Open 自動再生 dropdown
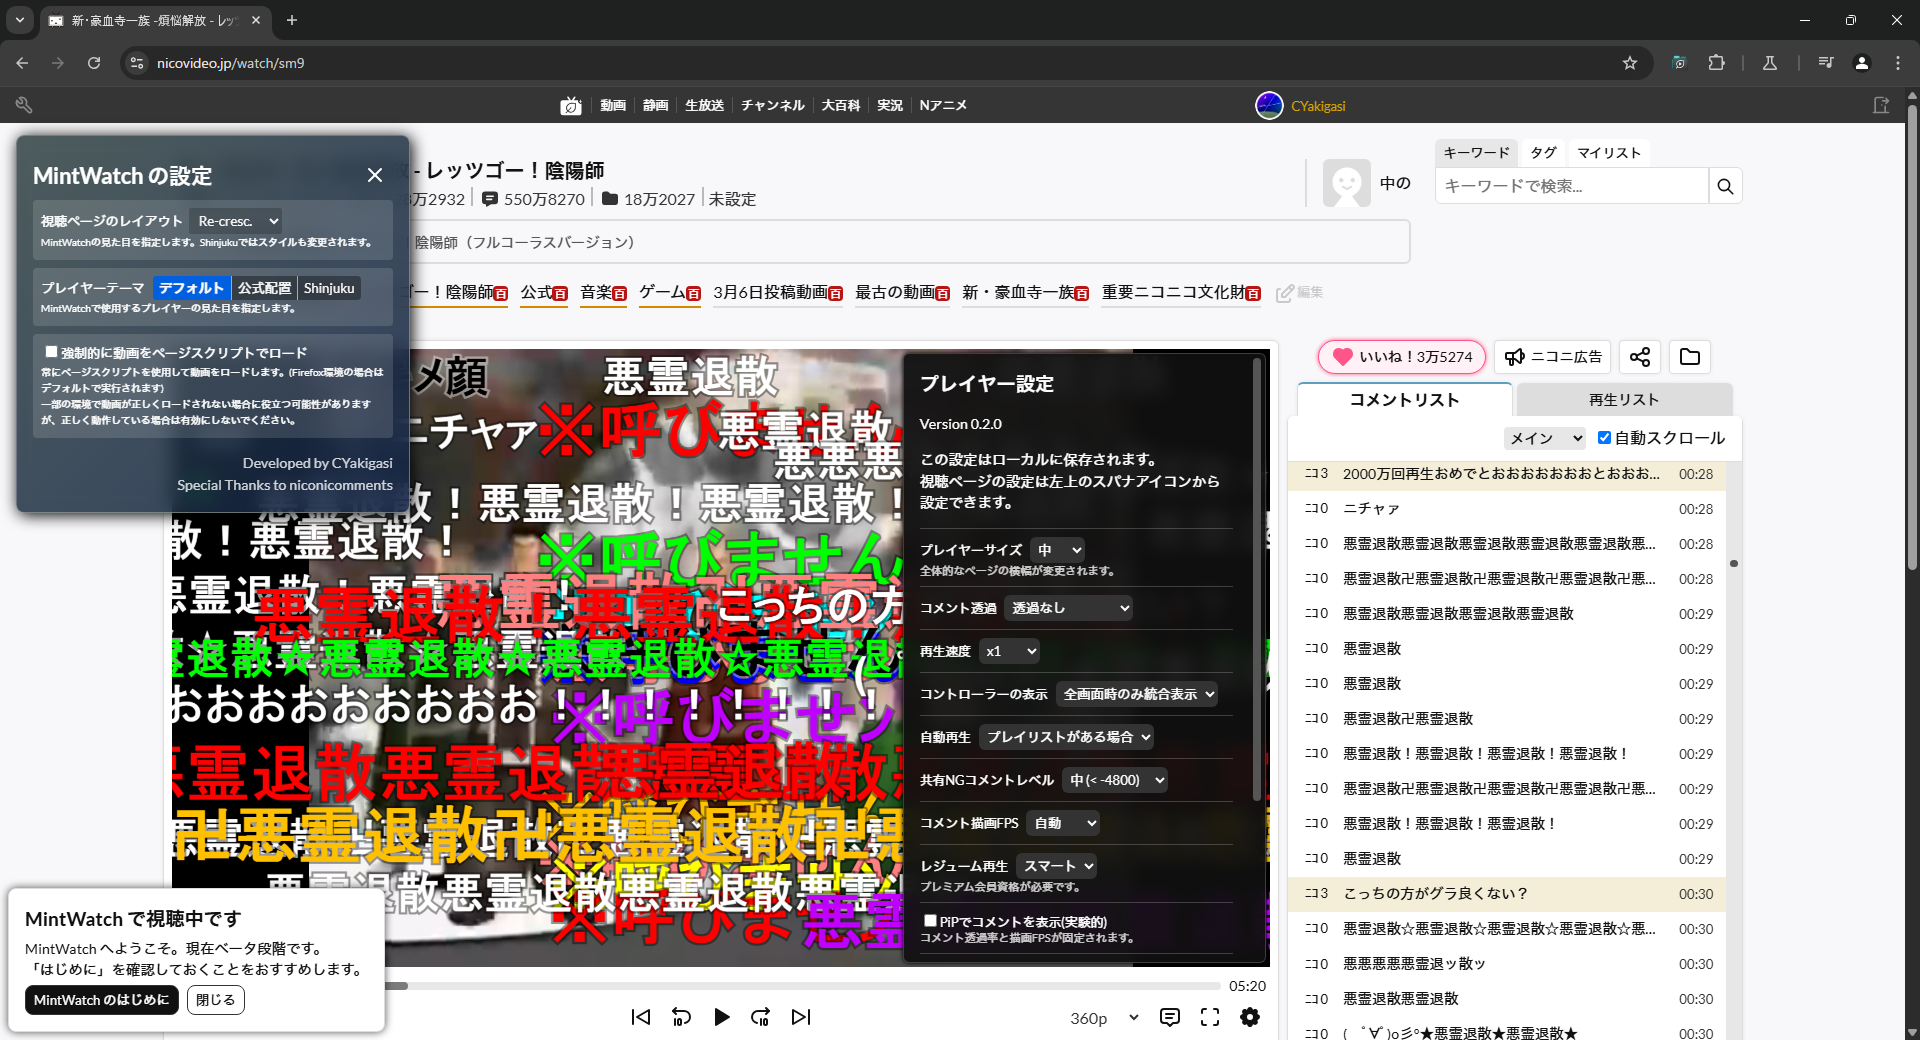The height and width of the screenshot is (1040, 1920). (1067, 737)
